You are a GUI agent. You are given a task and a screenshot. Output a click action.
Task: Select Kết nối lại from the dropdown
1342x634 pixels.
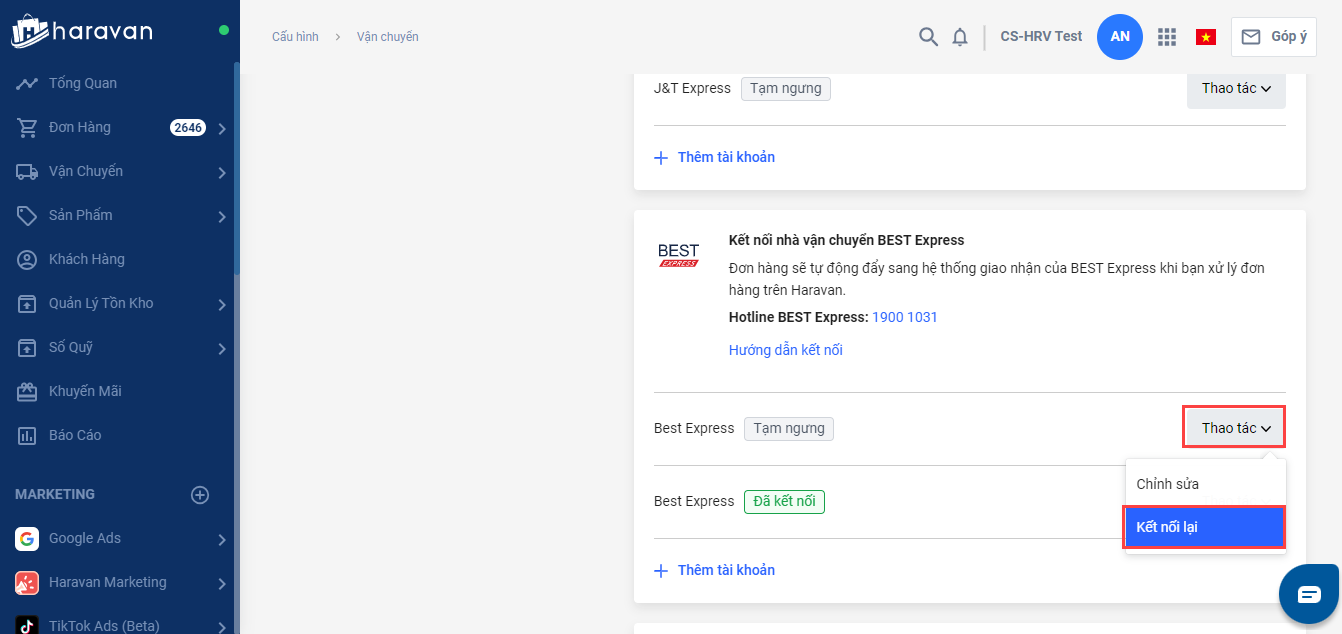pyautogui.click(x=1204, y=527)
